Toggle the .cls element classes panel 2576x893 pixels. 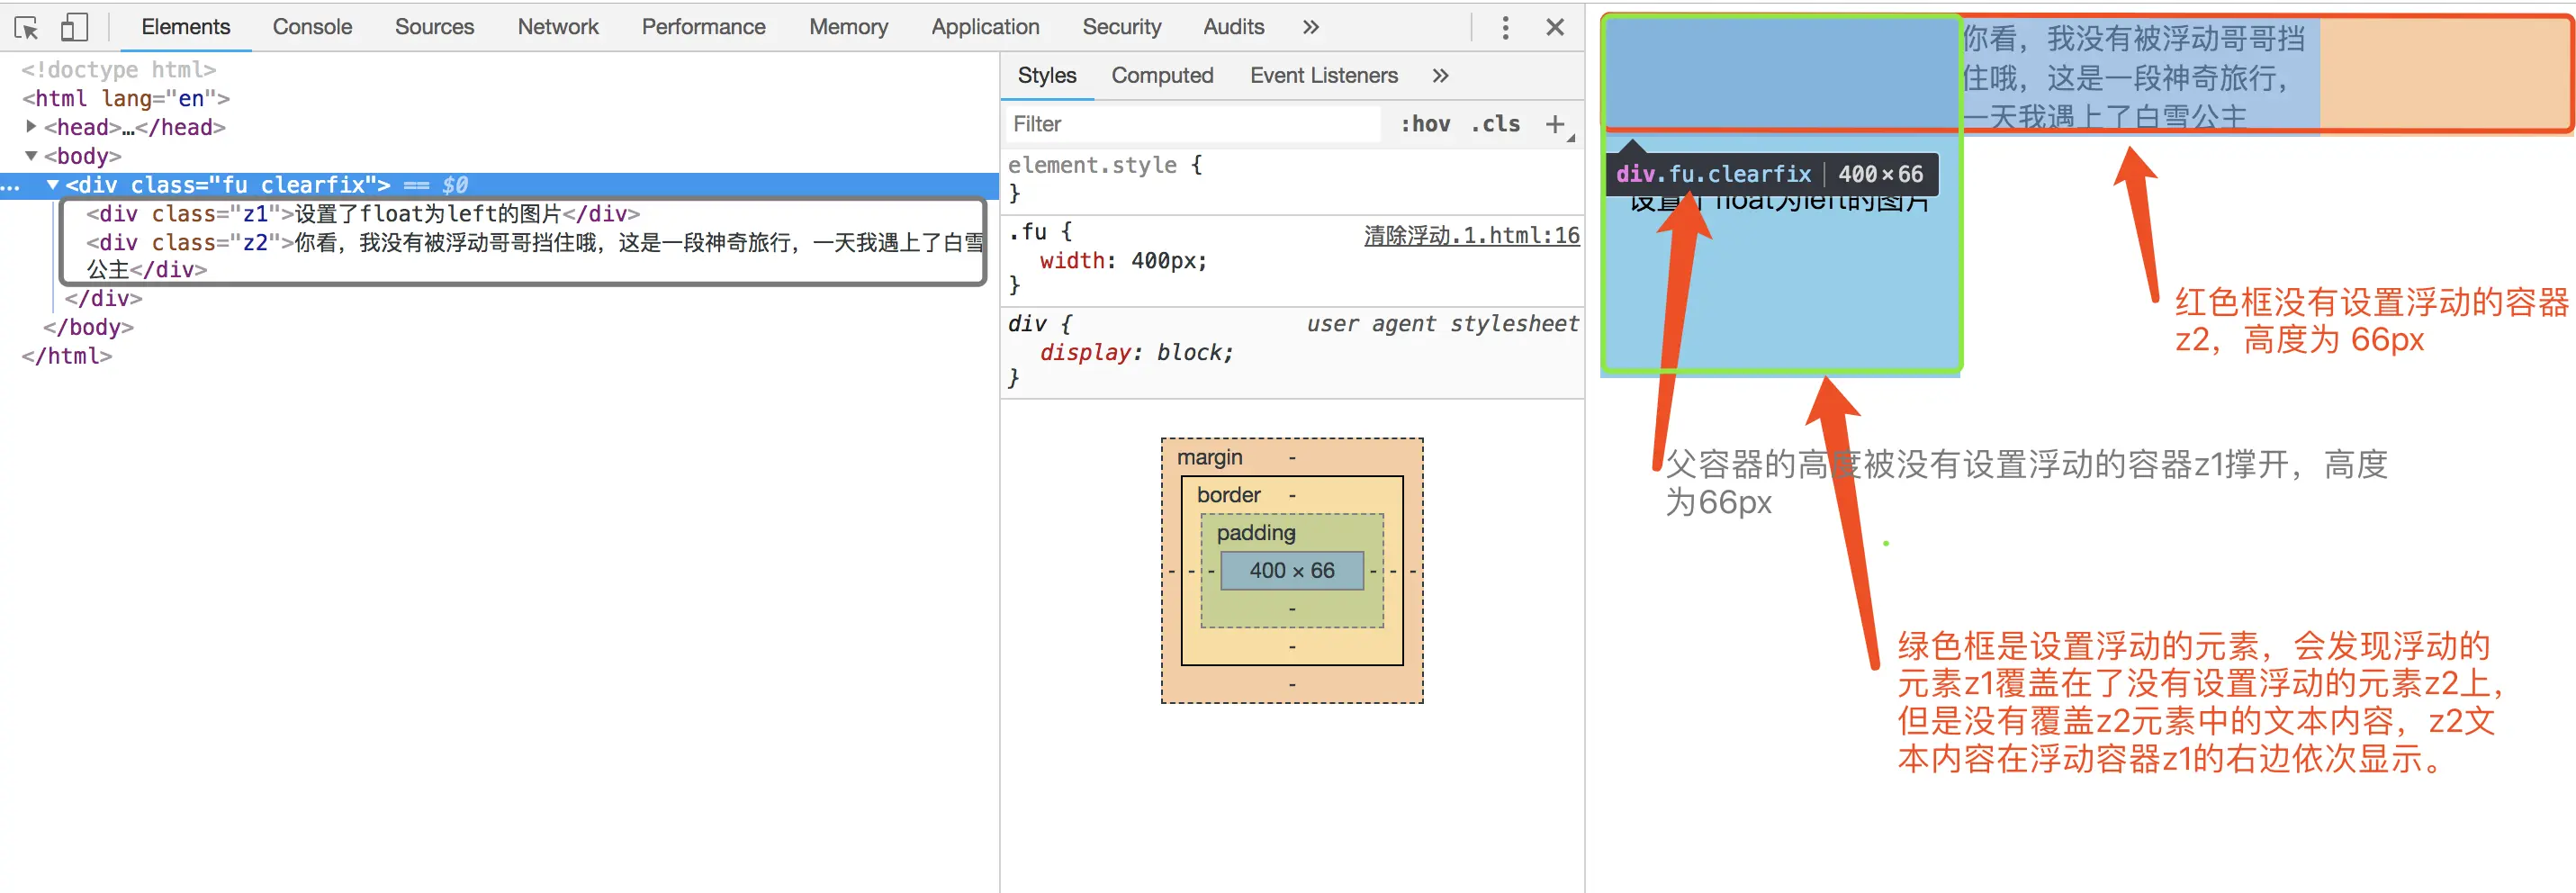(x=1495, y=124)
